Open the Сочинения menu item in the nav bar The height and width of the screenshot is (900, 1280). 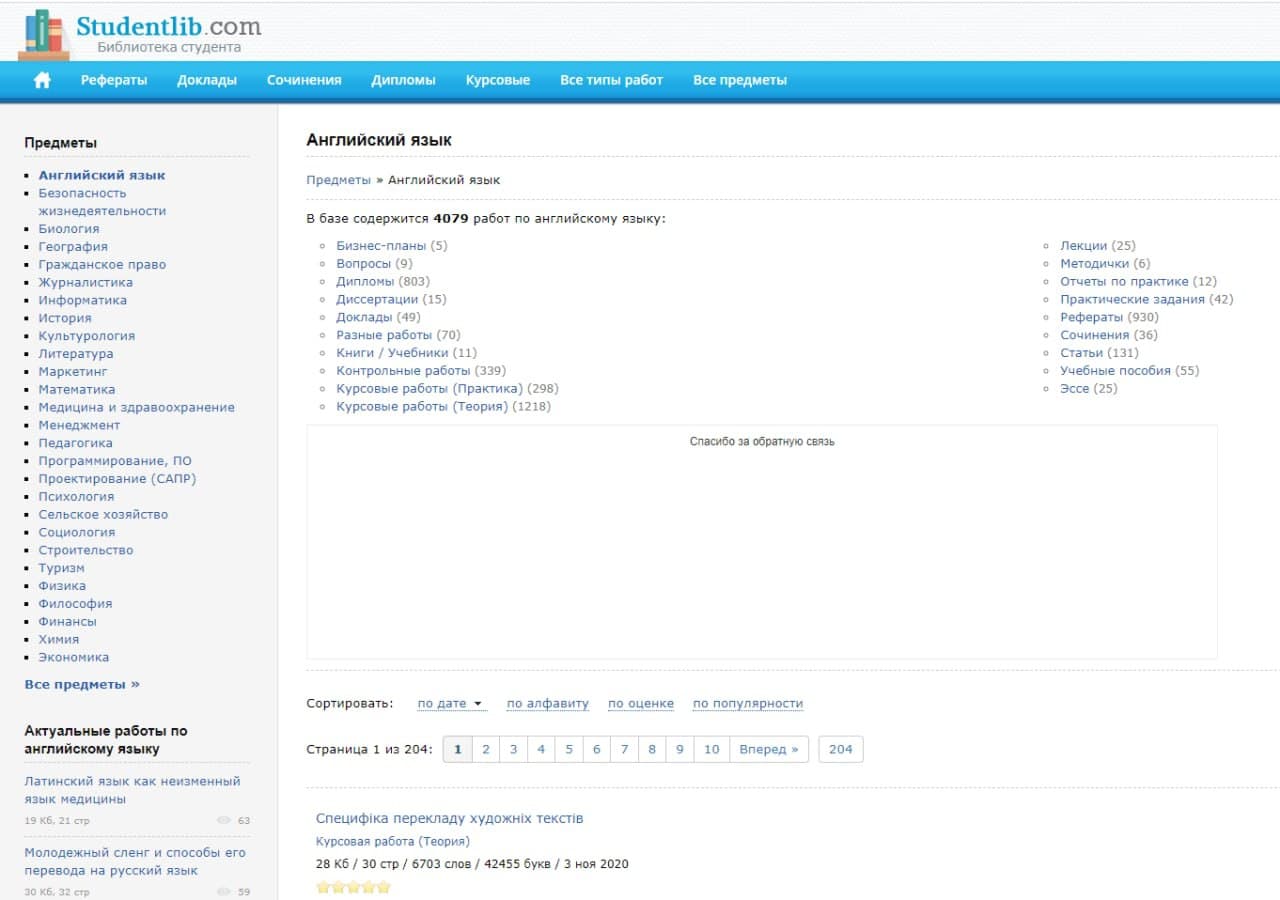(x=304, y=80)
